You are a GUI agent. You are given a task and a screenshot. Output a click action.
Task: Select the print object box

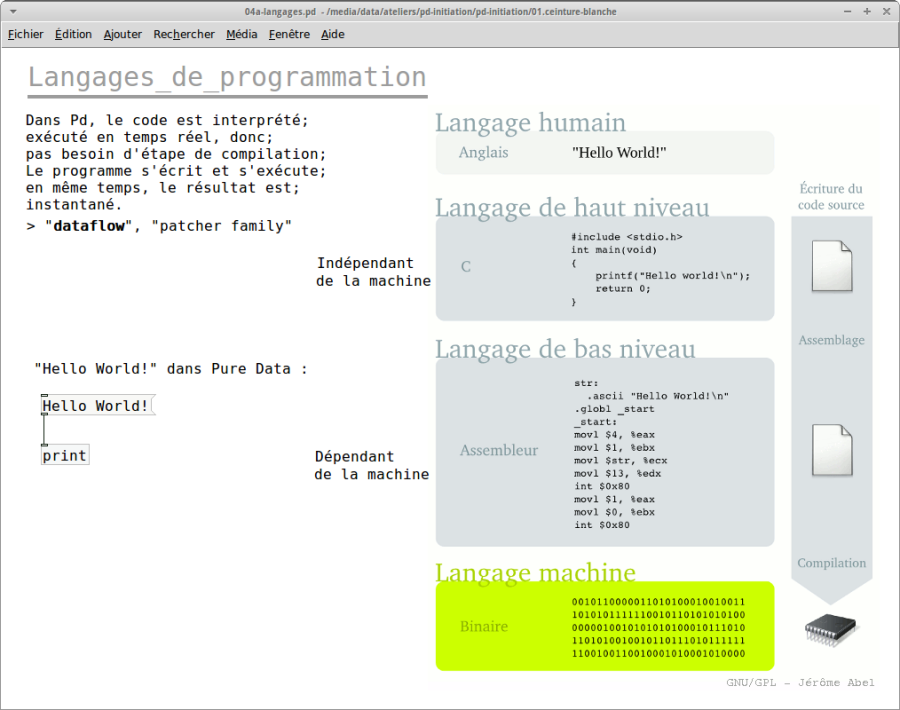pyautogui.click(x=64, y=456)
